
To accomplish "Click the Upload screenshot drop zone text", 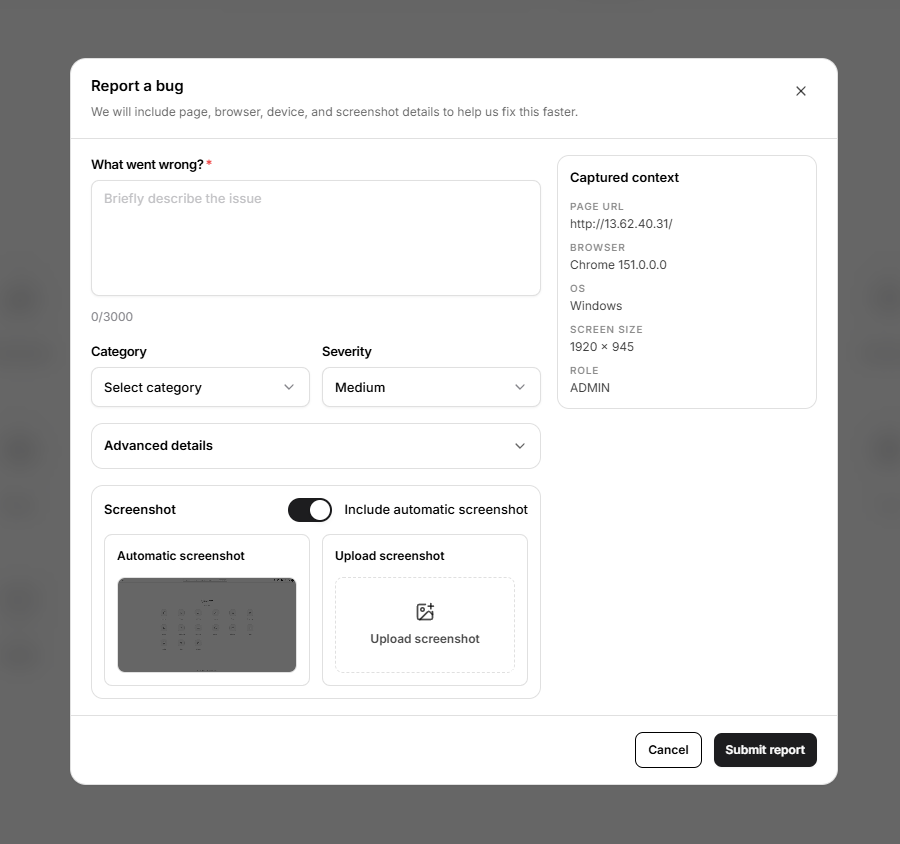I will (x=425, y=639).
